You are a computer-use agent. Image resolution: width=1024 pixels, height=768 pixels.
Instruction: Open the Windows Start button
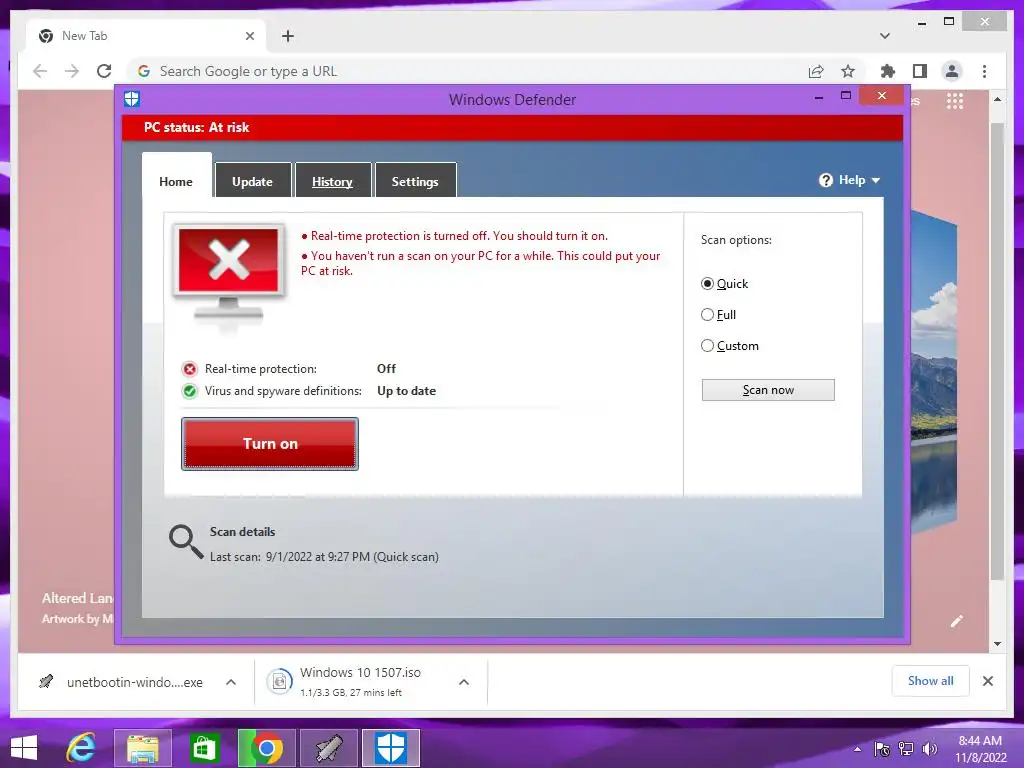tap(24, 748)
